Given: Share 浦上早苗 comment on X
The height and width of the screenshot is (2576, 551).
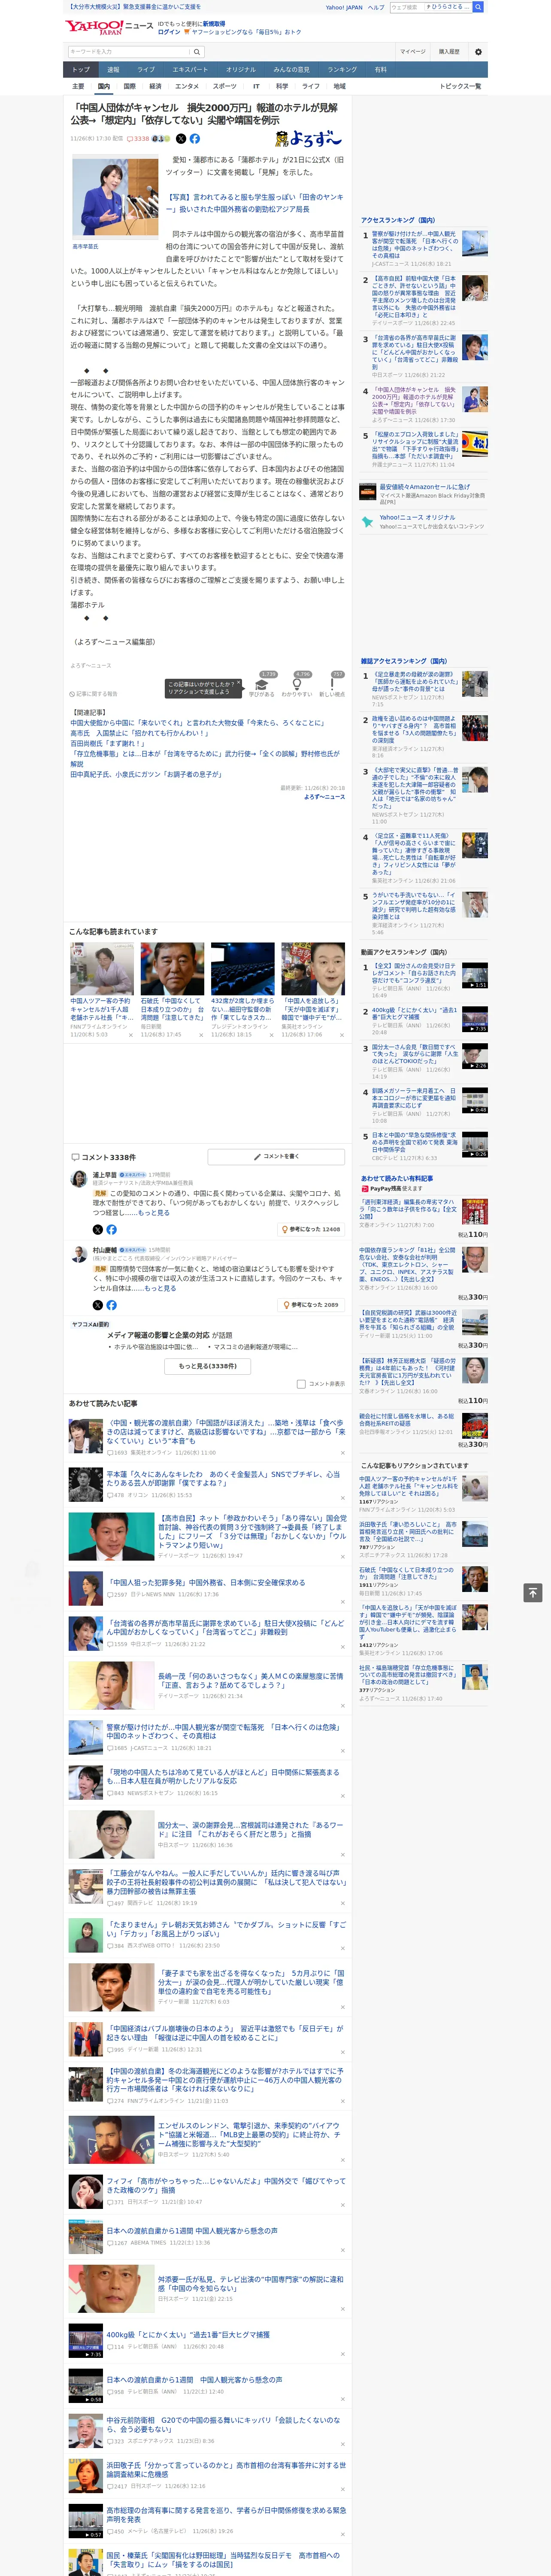Looking at the screenshot, I should [97, 1229].
